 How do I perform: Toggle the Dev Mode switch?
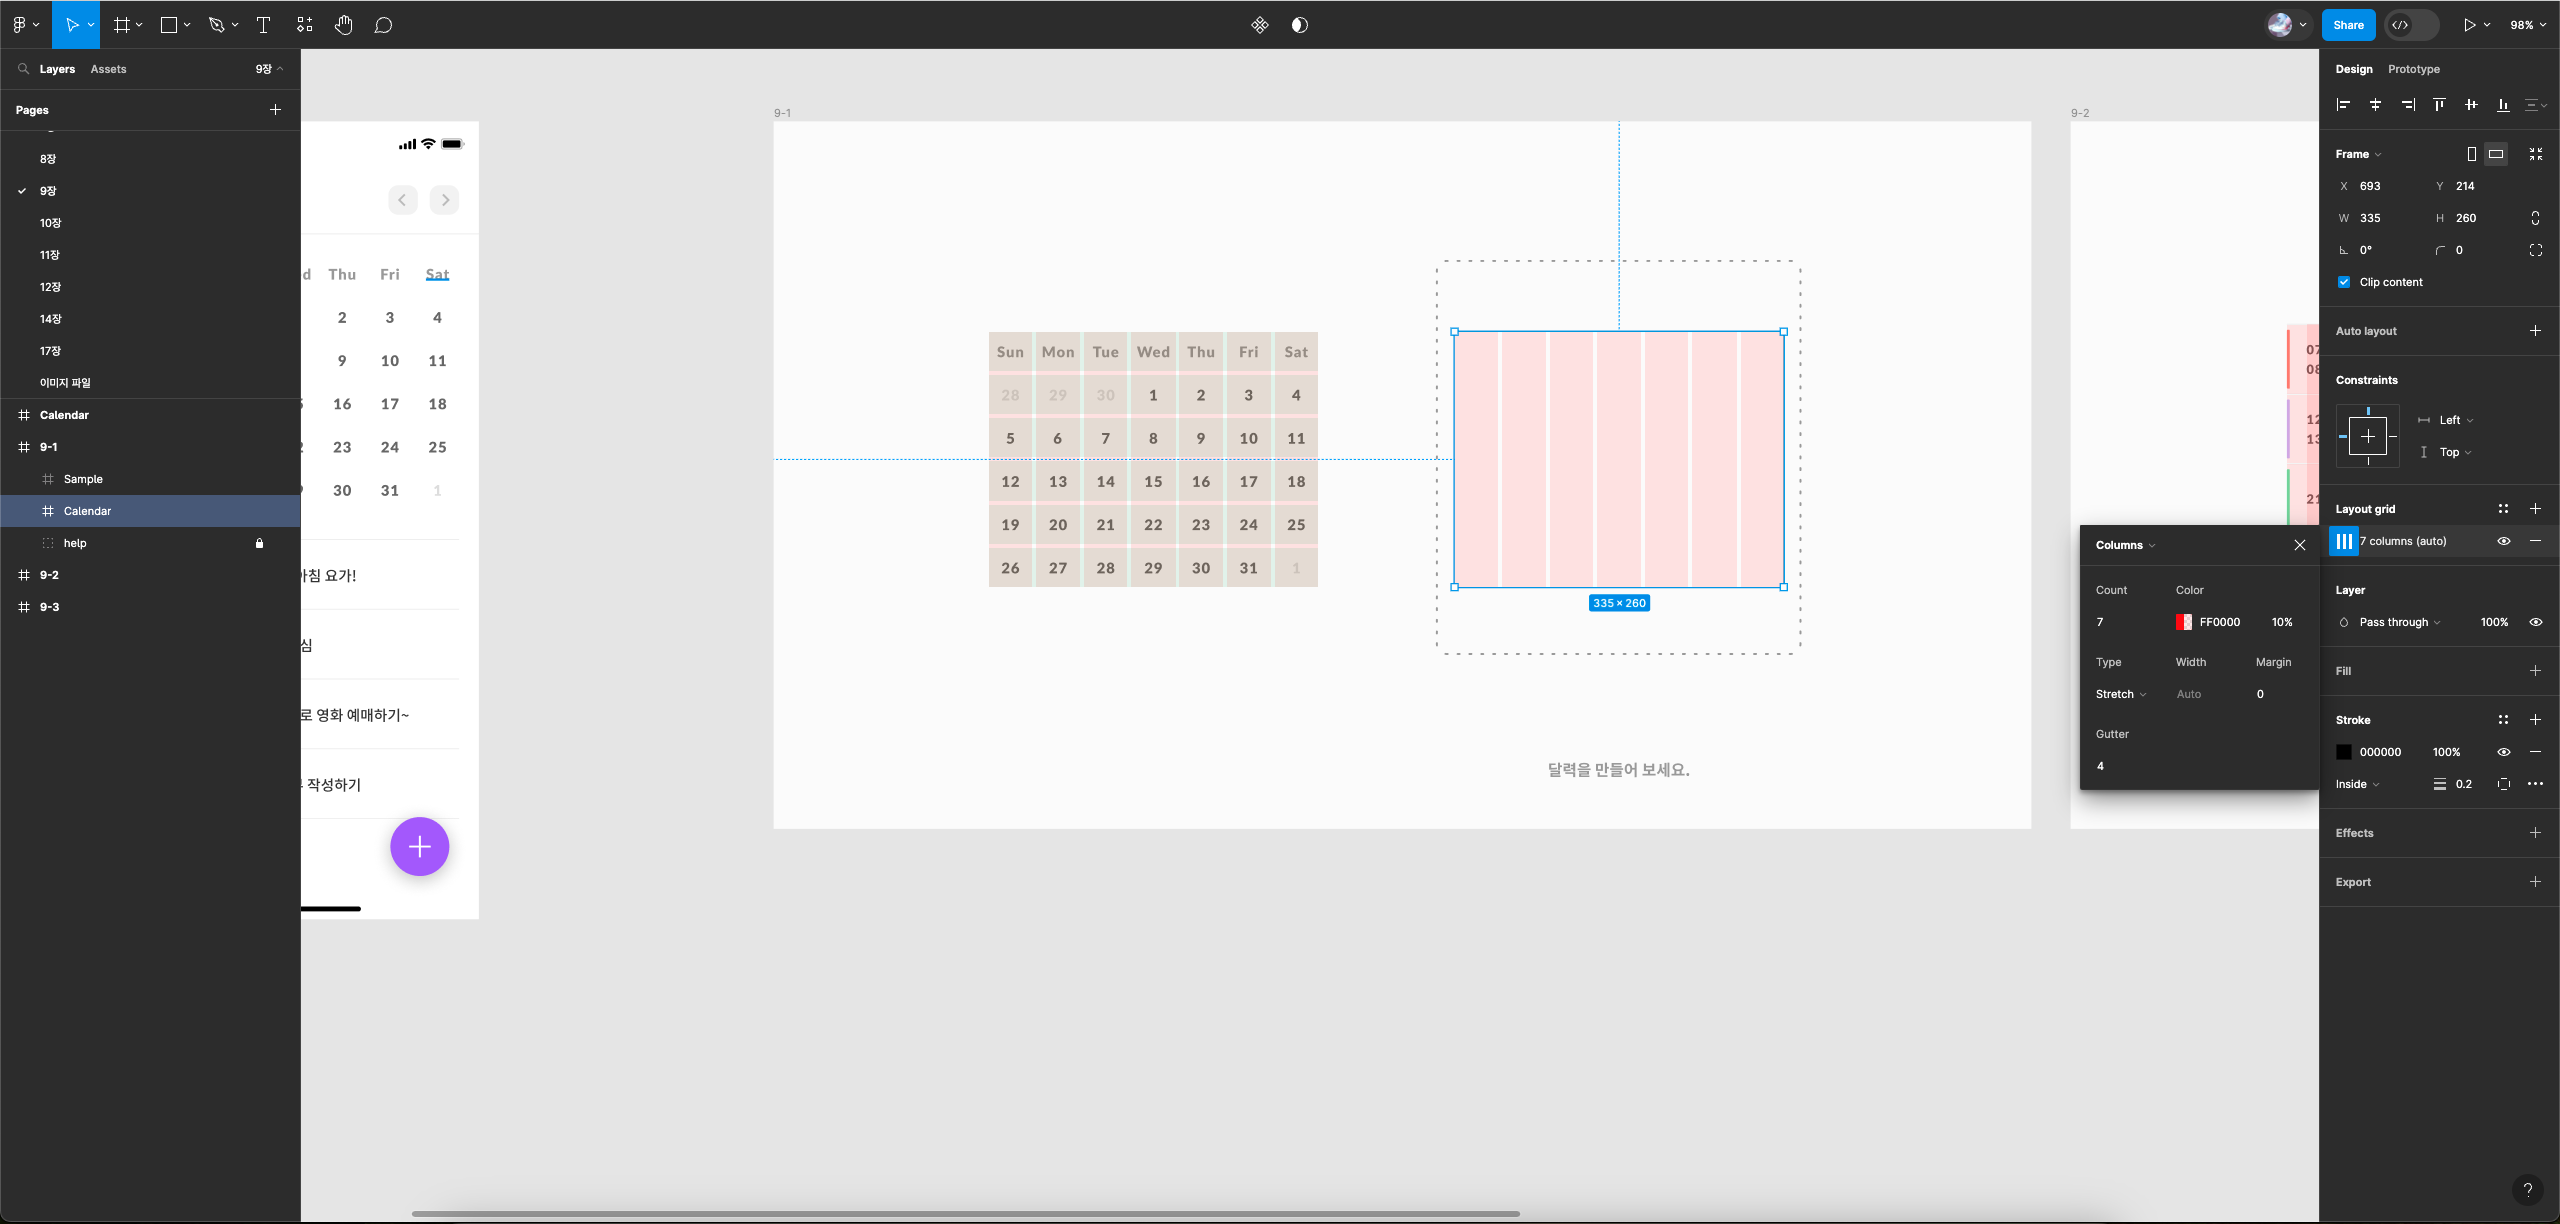[x=2410, y=25]
